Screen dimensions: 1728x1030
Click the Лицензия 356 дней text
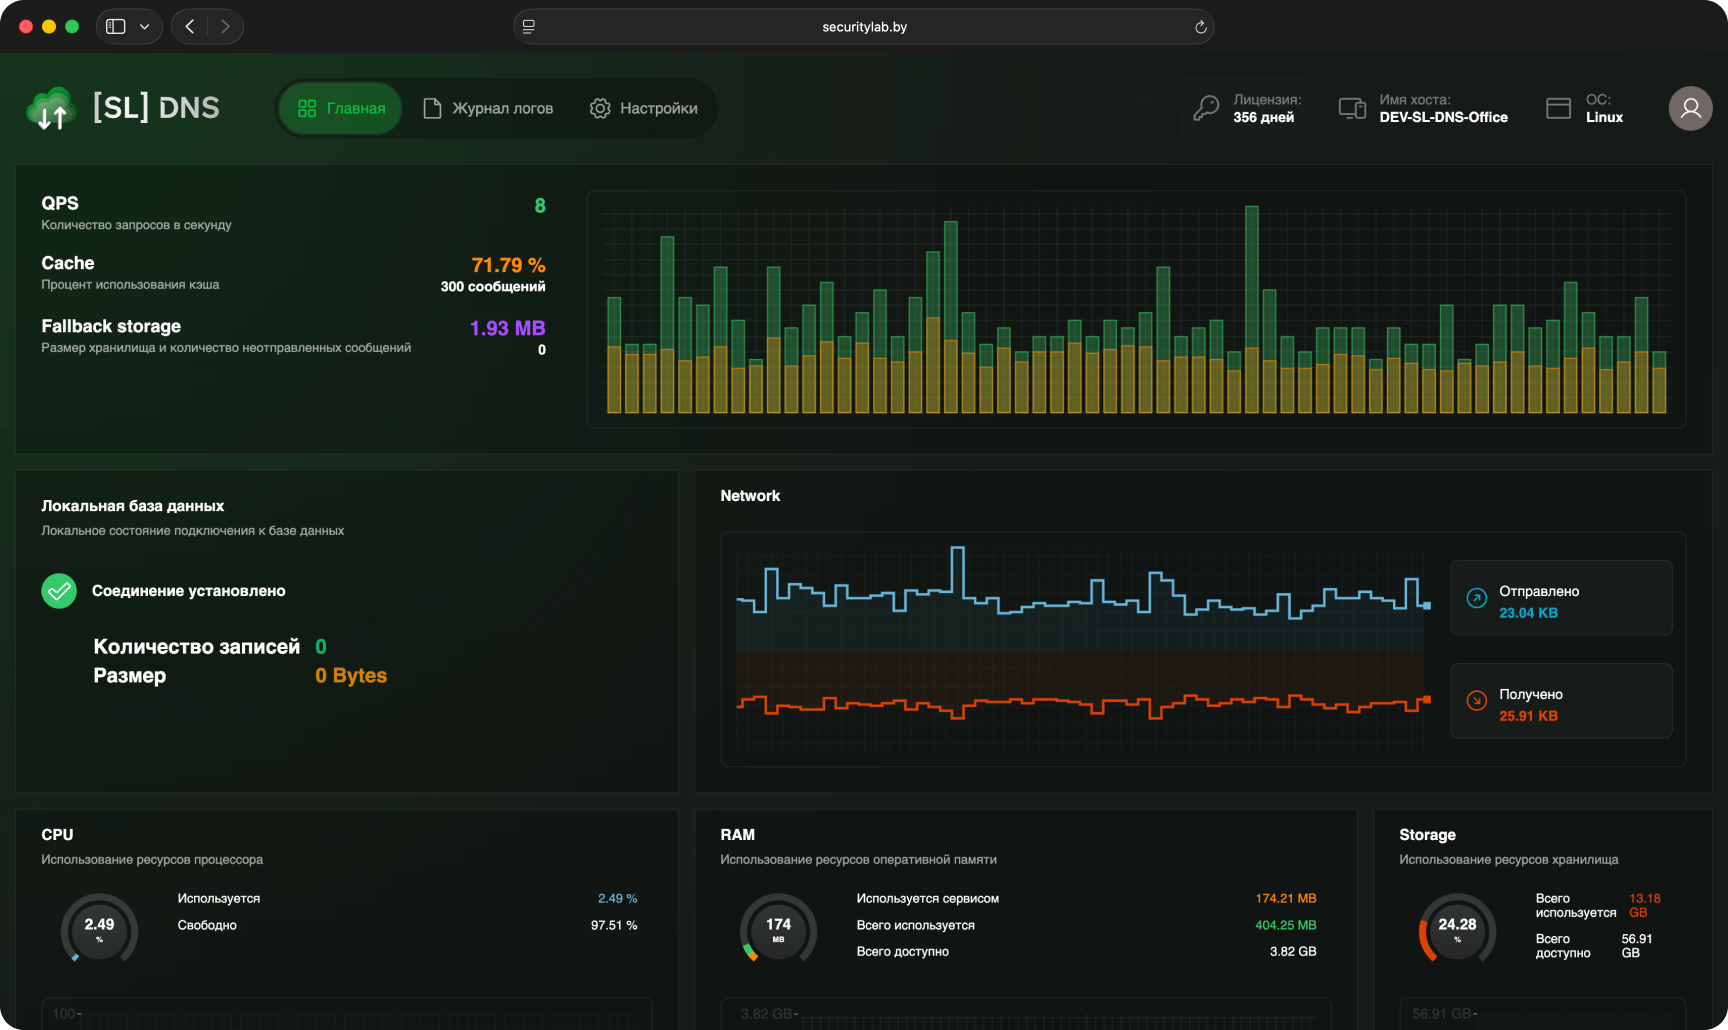click(1267, 108)
